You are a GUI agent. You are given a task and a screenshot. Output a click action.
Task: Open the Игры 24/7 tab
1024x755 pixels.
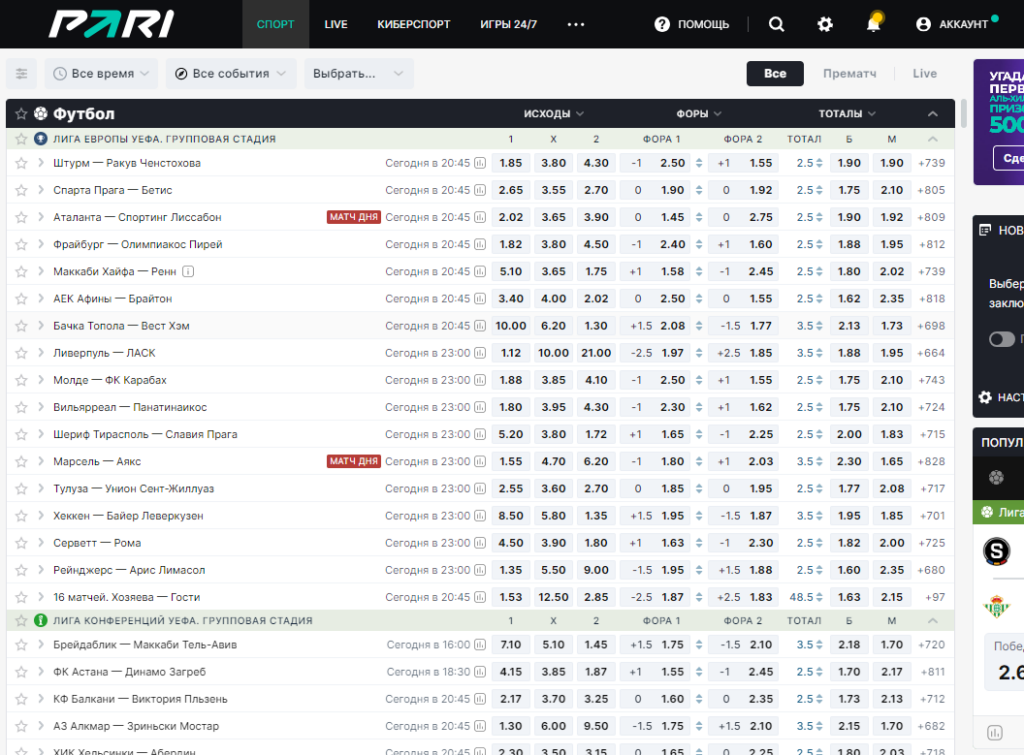click(508, 24)
